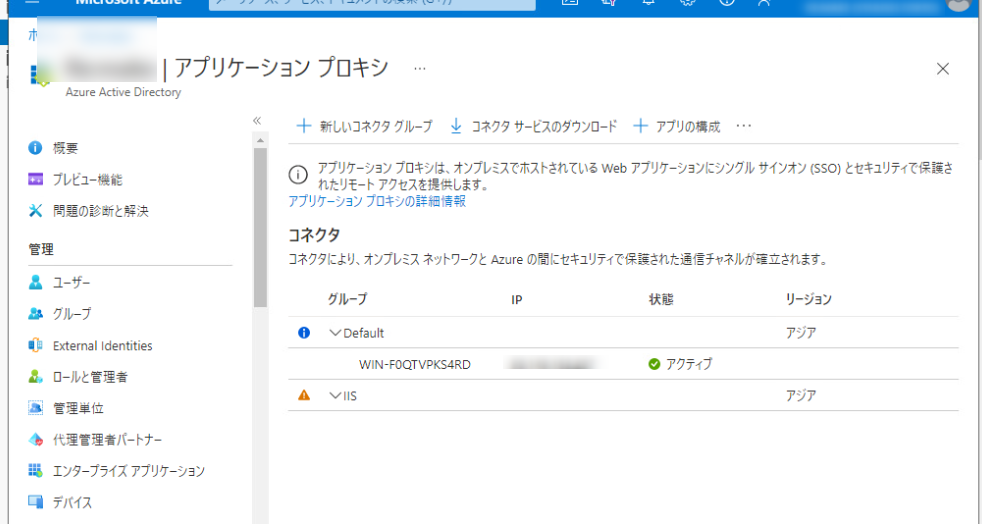The width and height of the screenshot is (982, 524).
Task: Open the グループ menu item
Action: point(72,314)
